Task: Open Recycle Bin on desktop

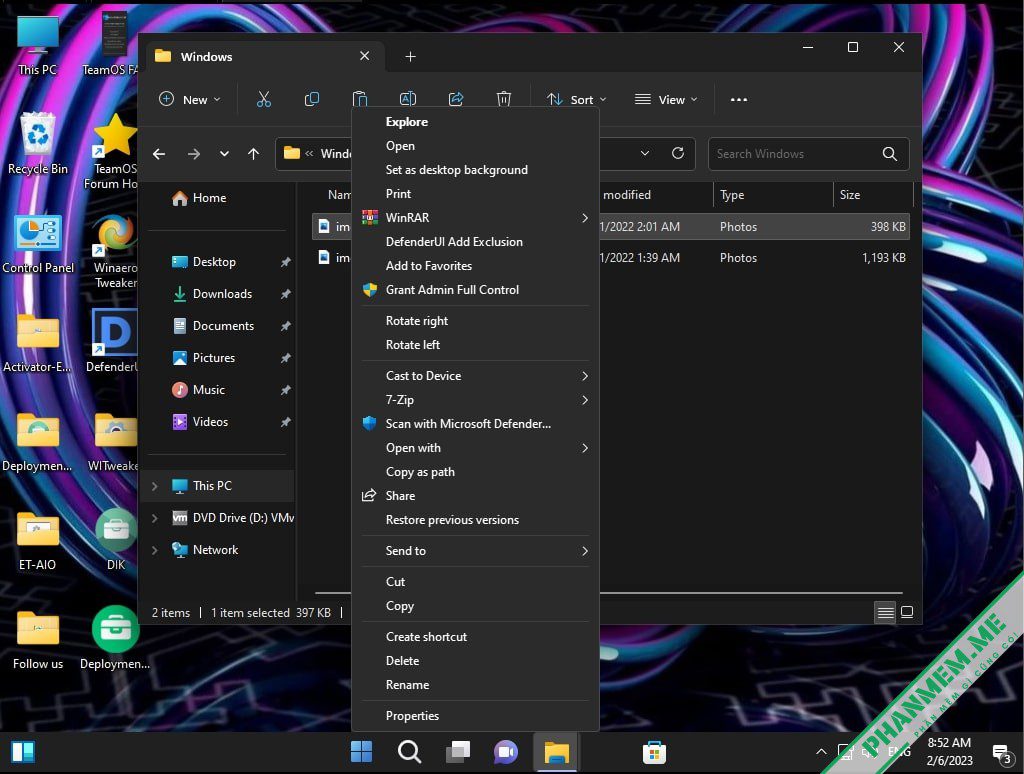Action: (37, 144)
